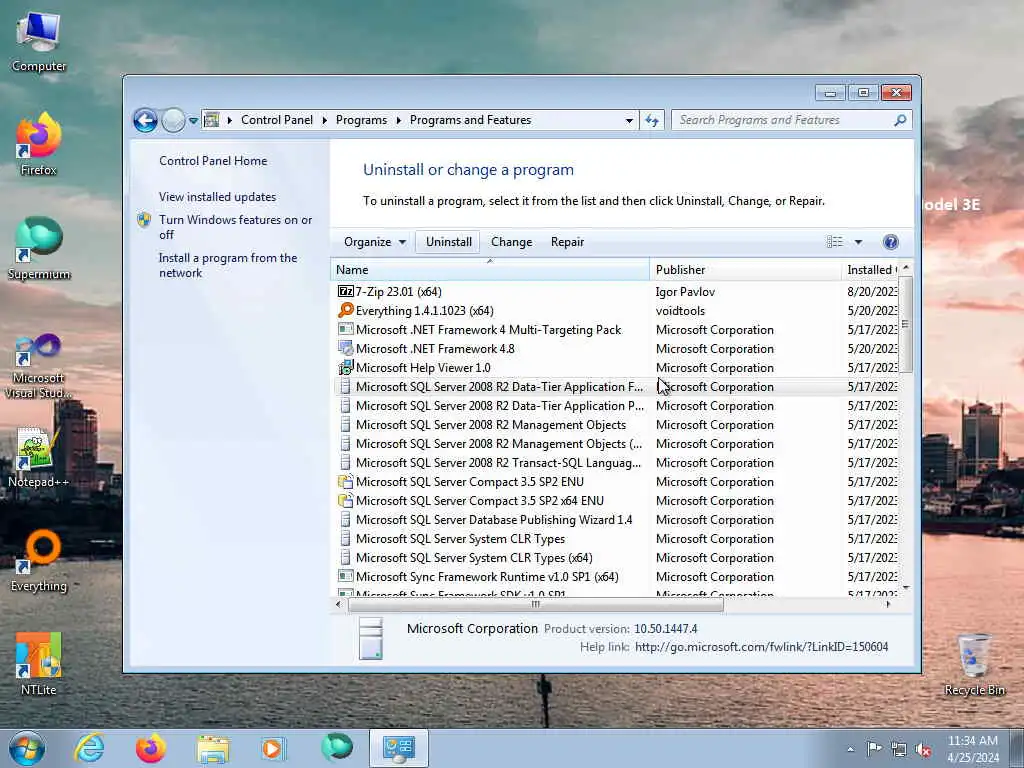1024x768 pixels.
Task: Select Microsoft SQL Server Compact 3.5 SP2 ENU
Action: pyautogui.click(x=616, y=482)
